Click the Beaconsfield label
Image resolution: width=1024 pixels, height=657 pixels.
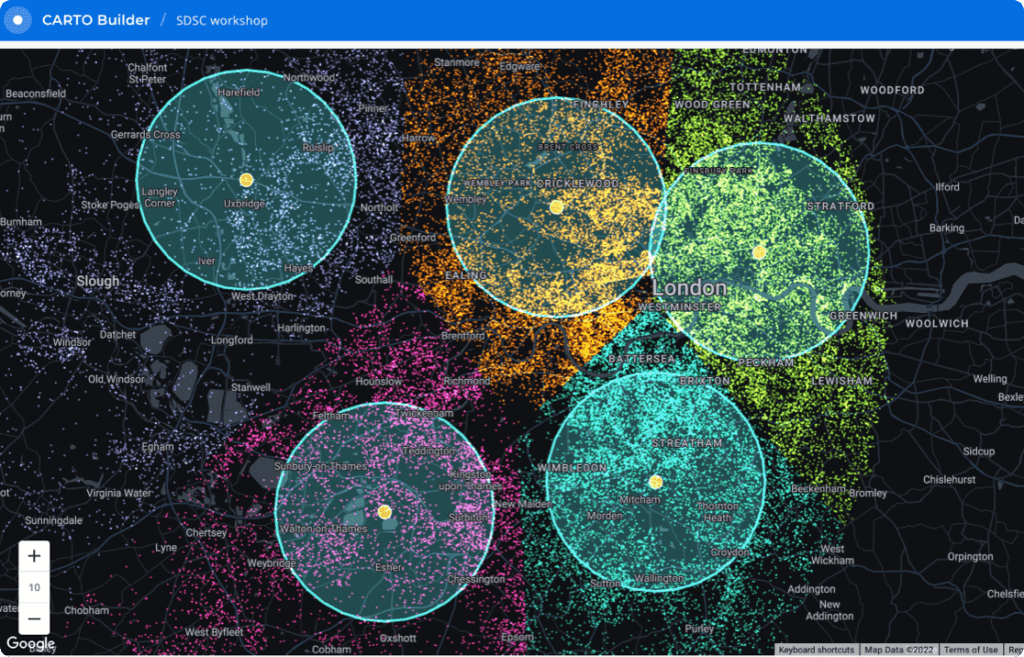coord(36,93)
